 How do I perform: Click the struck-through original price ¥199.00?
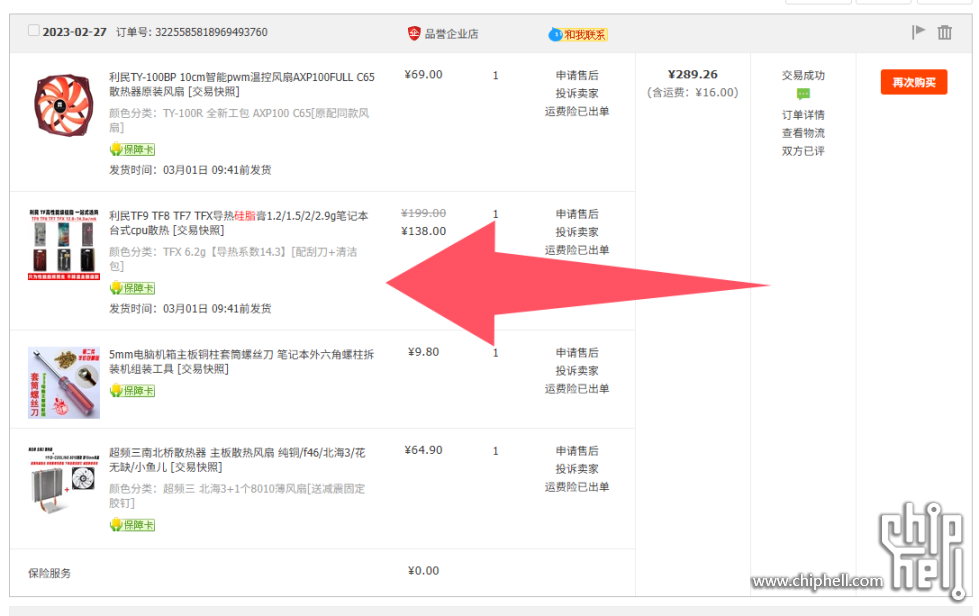(x=423, y=213)
